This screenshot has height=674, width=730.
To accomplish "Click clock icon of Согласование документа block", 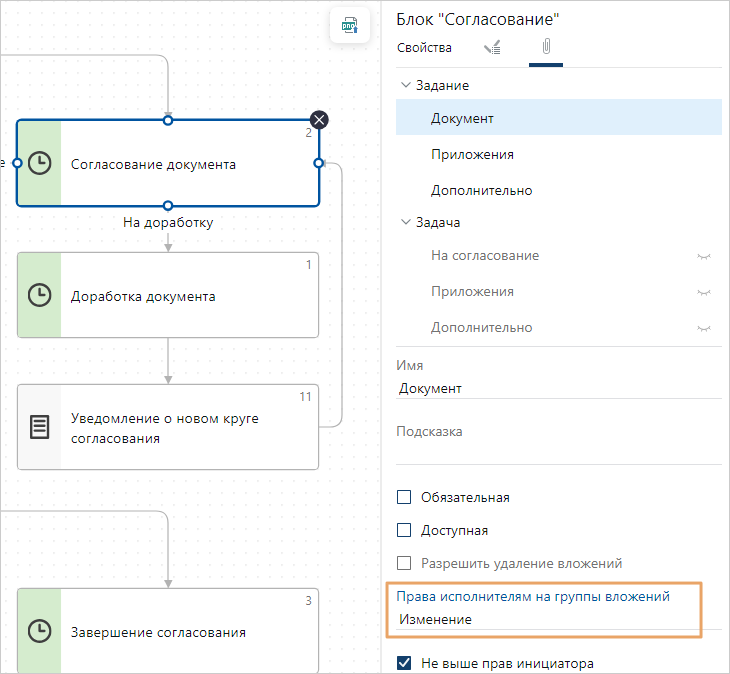I will coord(39,164).
